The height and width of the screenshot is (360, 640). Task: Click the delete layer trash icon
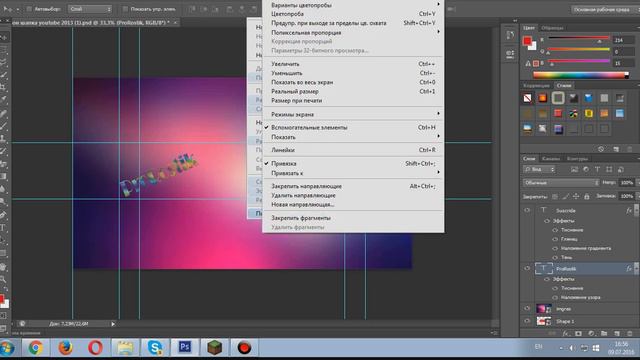[x=629, y=333]
